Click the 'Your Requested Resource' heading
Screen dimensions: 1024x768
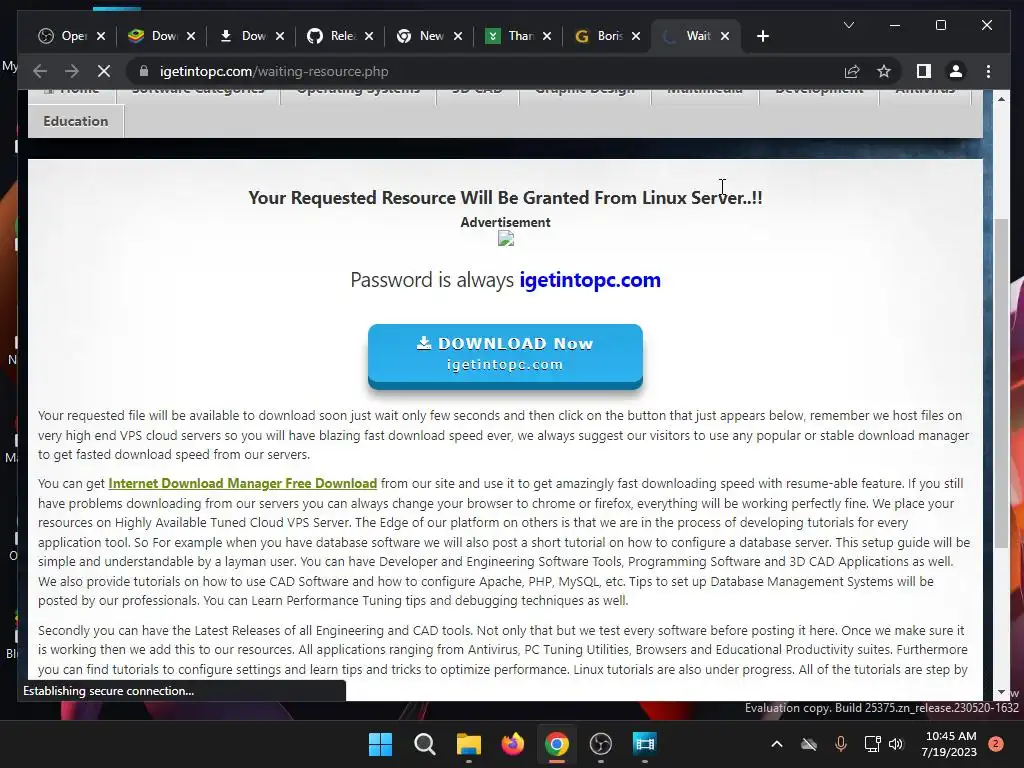(505, 197)
